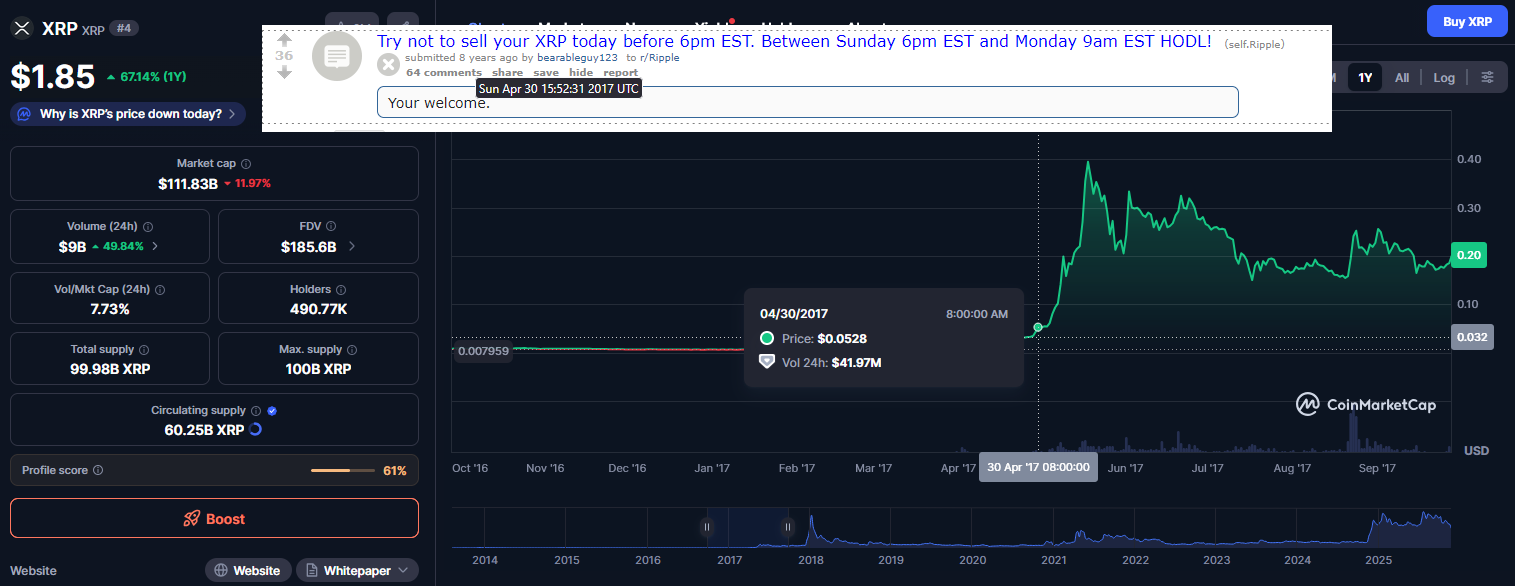Click Reddit post hide link

tap(581, 73)
